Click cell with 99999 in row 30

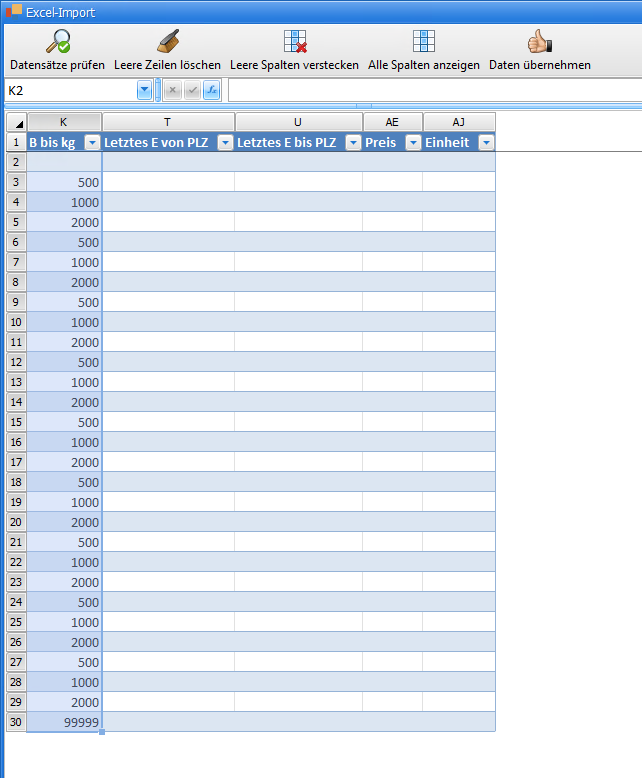64,722
